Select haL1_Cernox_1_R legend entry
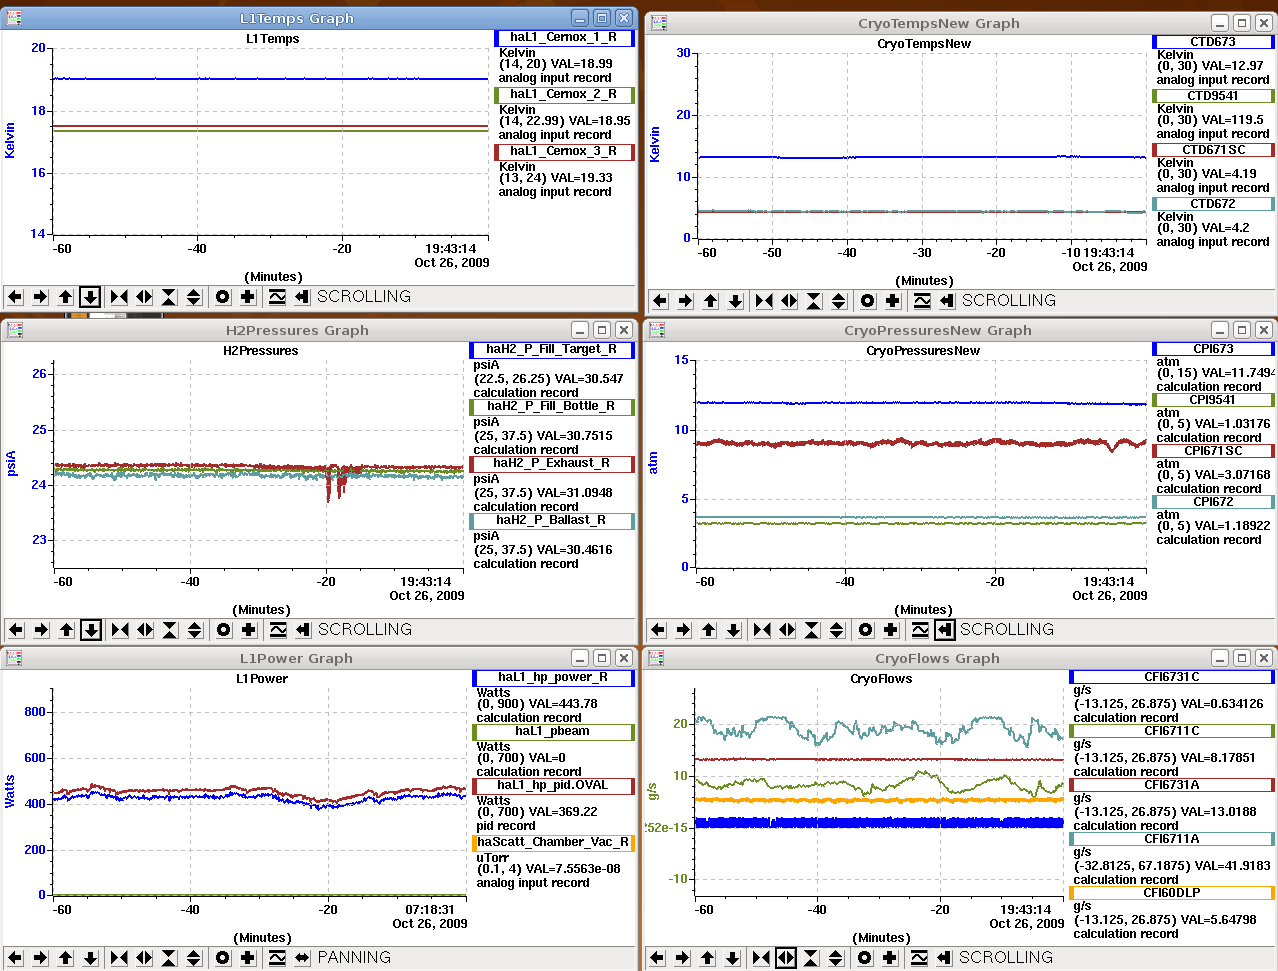 (564, 37)
